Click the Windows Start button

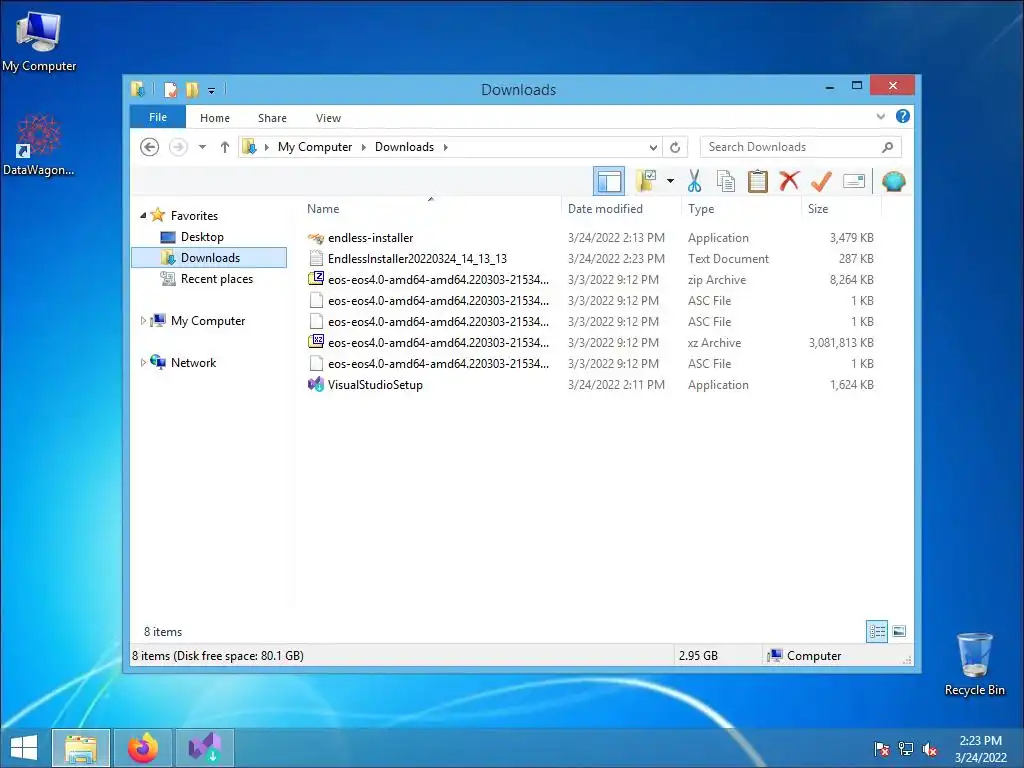click(24, 748)
